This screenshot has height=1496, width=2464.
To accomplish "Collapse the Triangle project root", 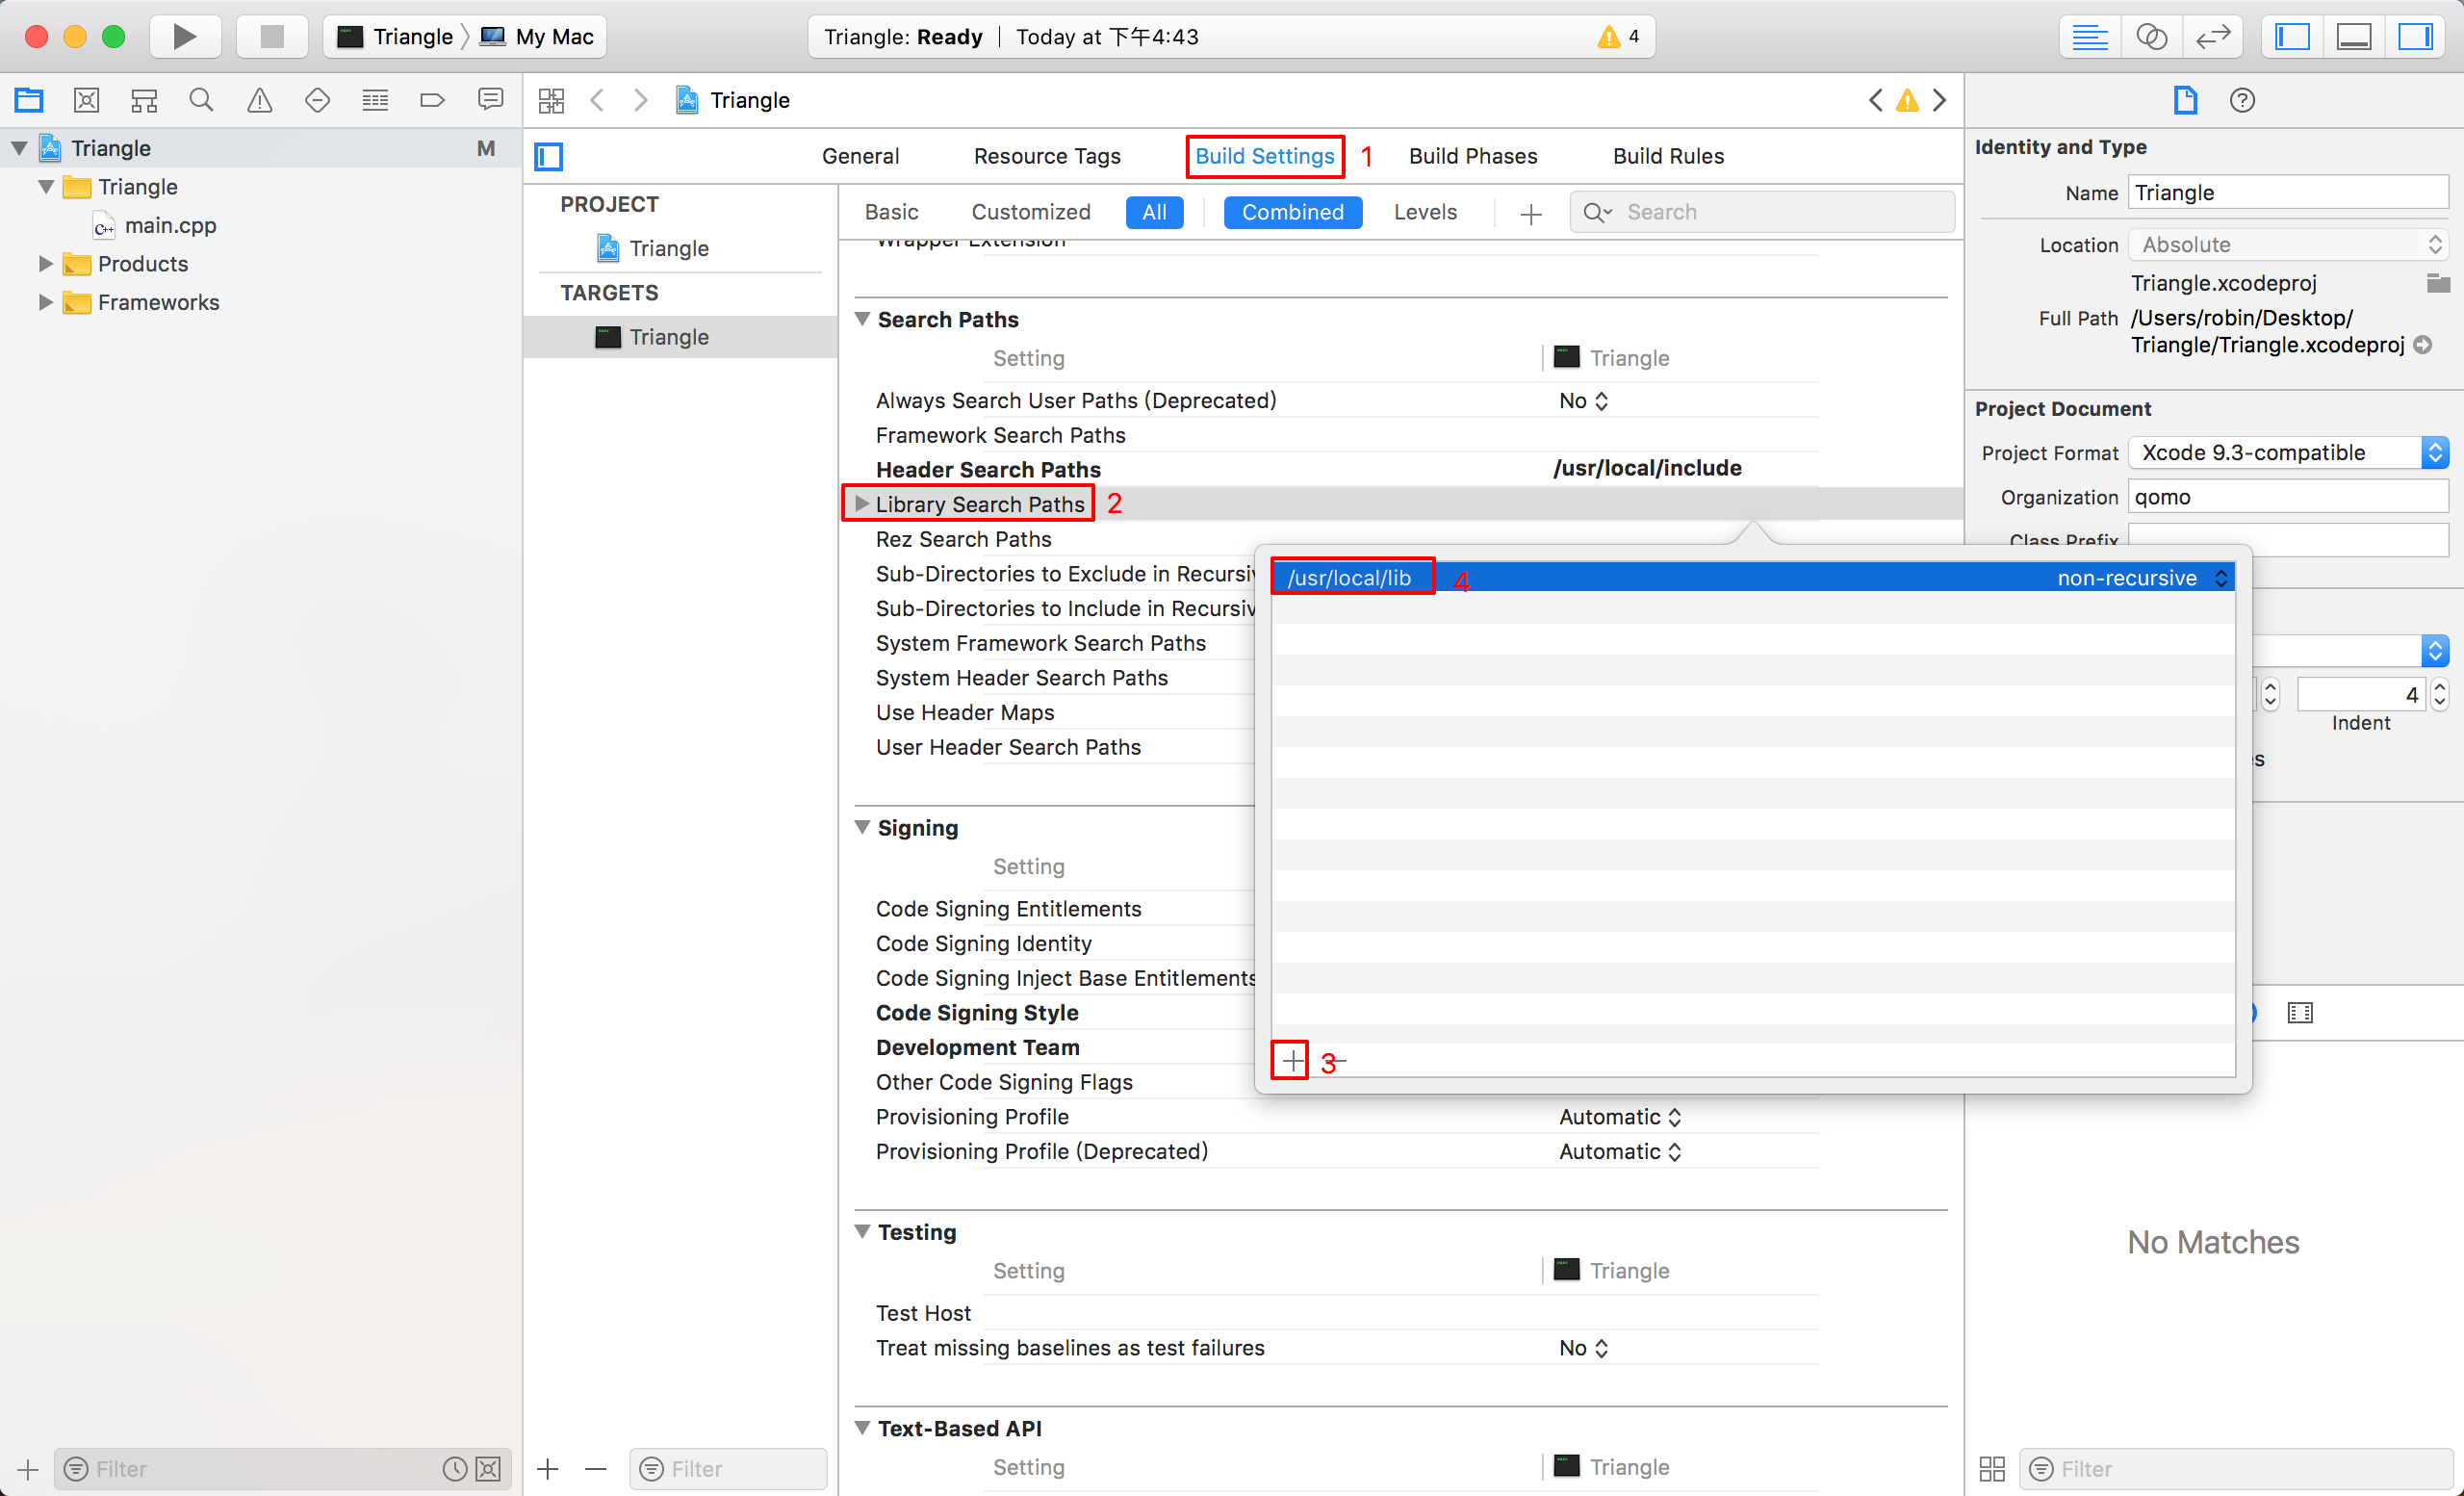I will pos(20,148).
